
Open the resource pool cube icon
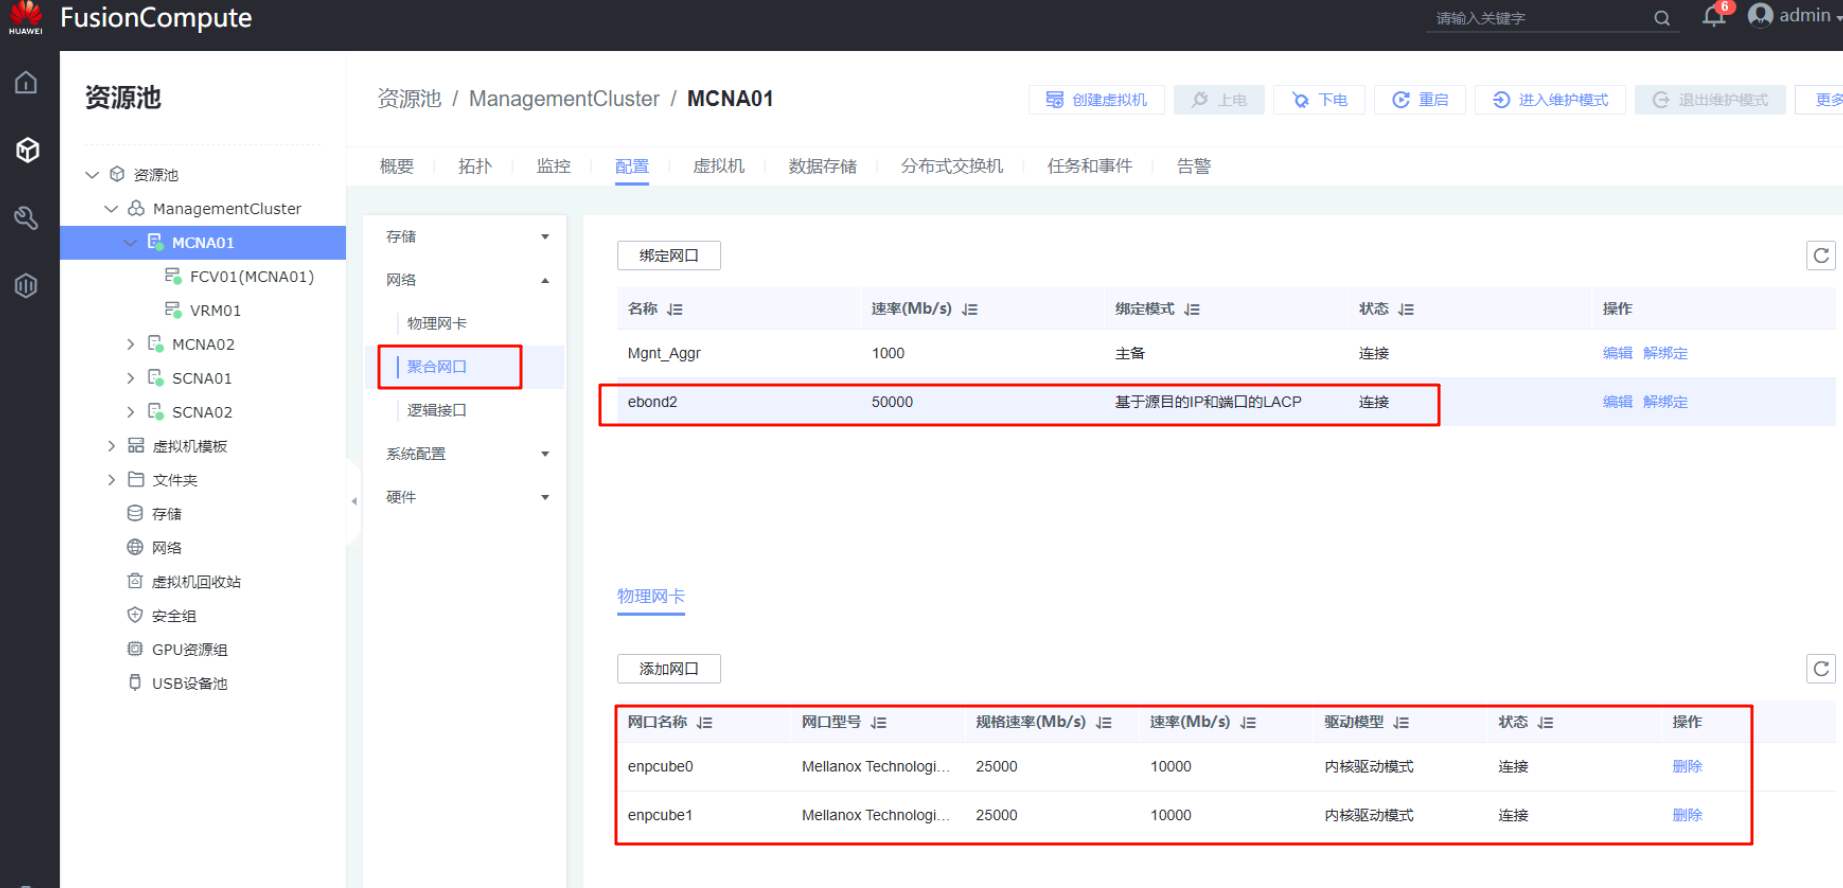pos(27,150)
